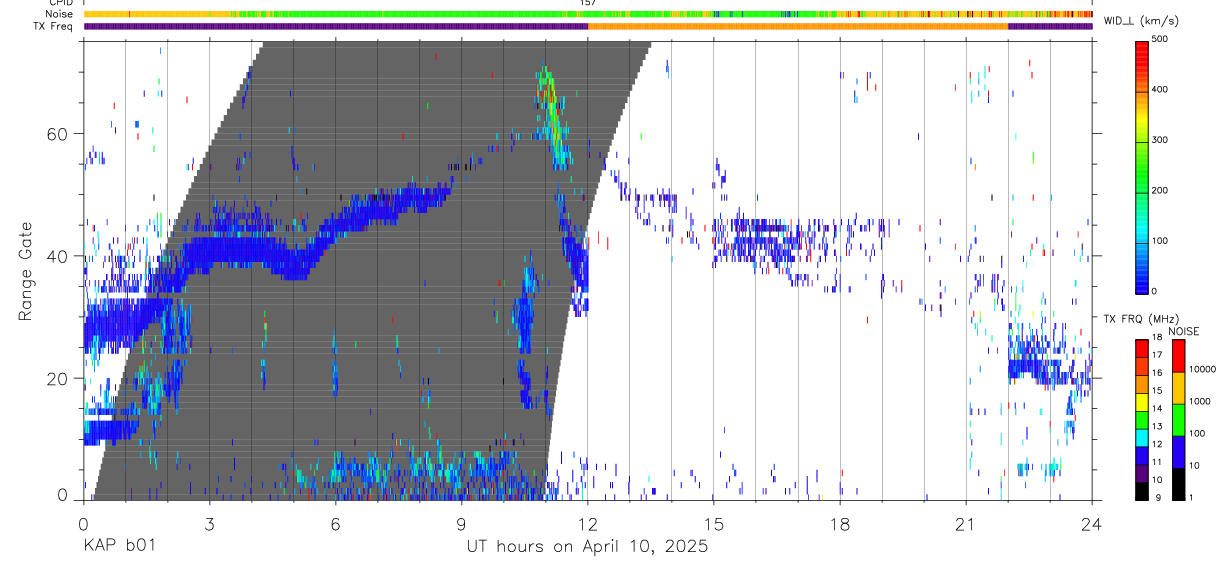Click the 11 label on TX FRQ legend
The image size is (1228, 567).
[x=1158, y=462]
